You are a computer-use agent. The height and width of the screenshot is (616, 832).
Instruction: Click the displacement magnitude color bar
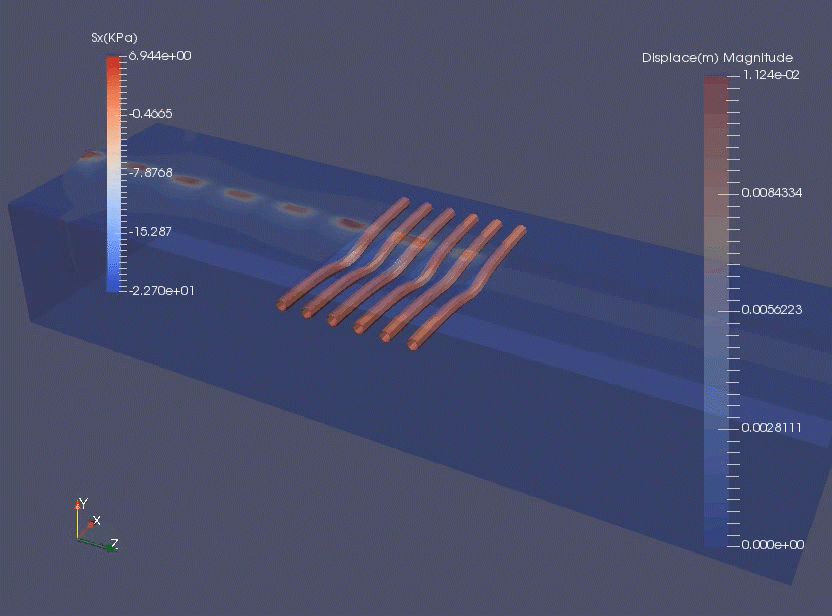tap(715, 311)
